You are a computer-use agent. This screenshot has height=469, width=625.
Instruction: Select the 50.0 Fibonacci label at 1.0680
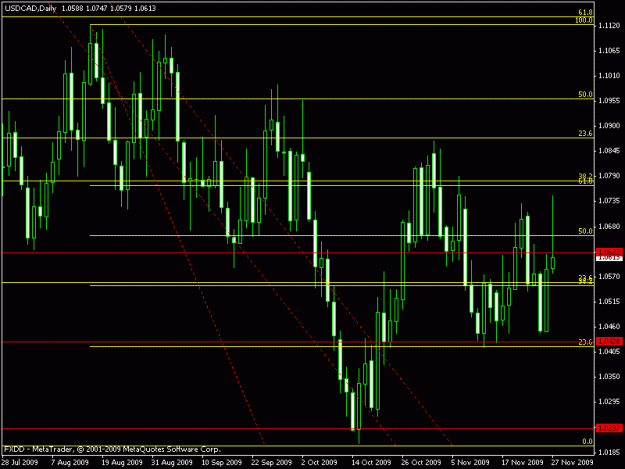586,231
